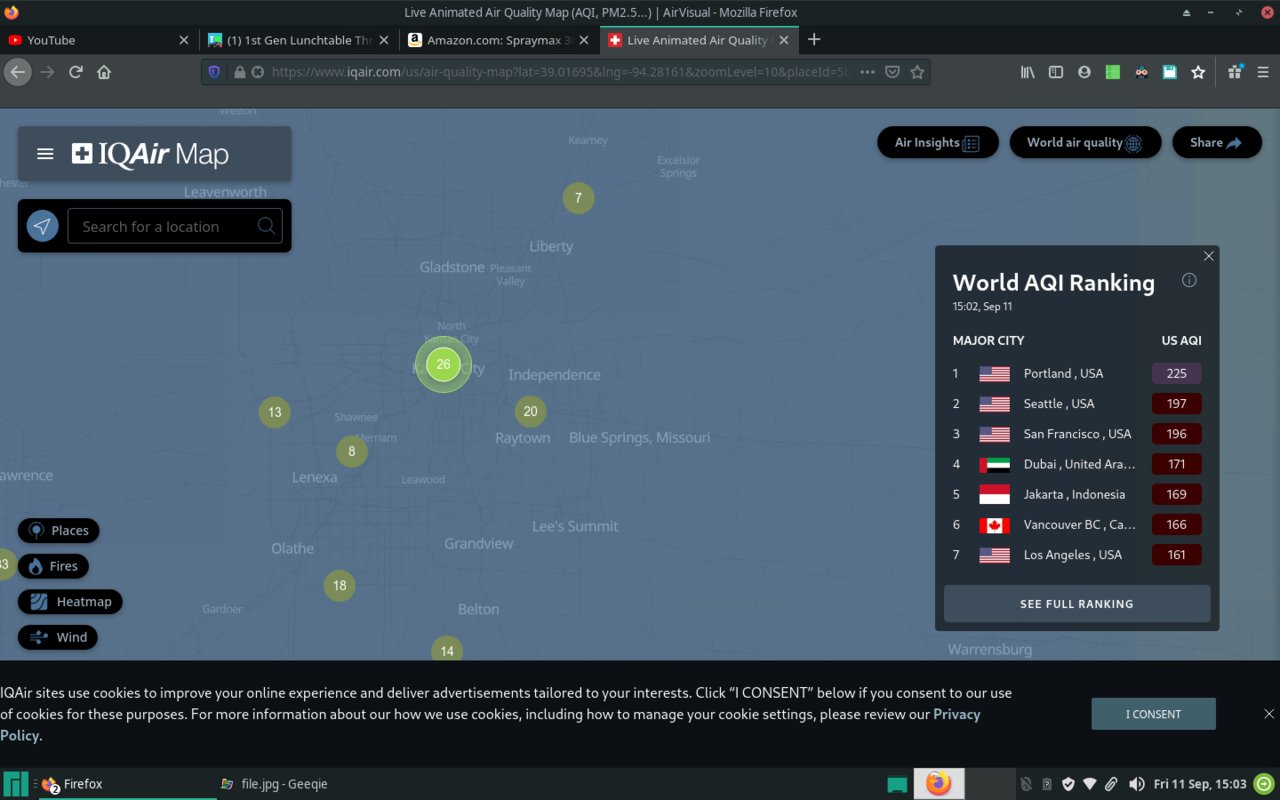The image size is (1280, 800).
Task: Click the site security padlock icon
Action: click(239, 72)
